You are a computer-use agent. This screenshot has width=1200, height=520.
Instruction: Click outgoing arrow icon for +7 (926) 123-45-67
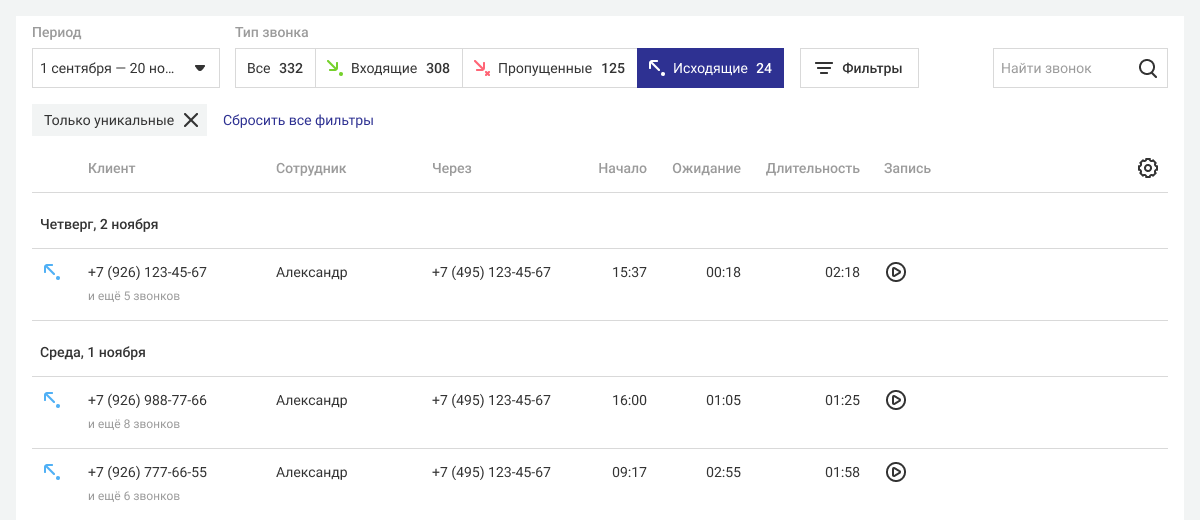[51, 272]
